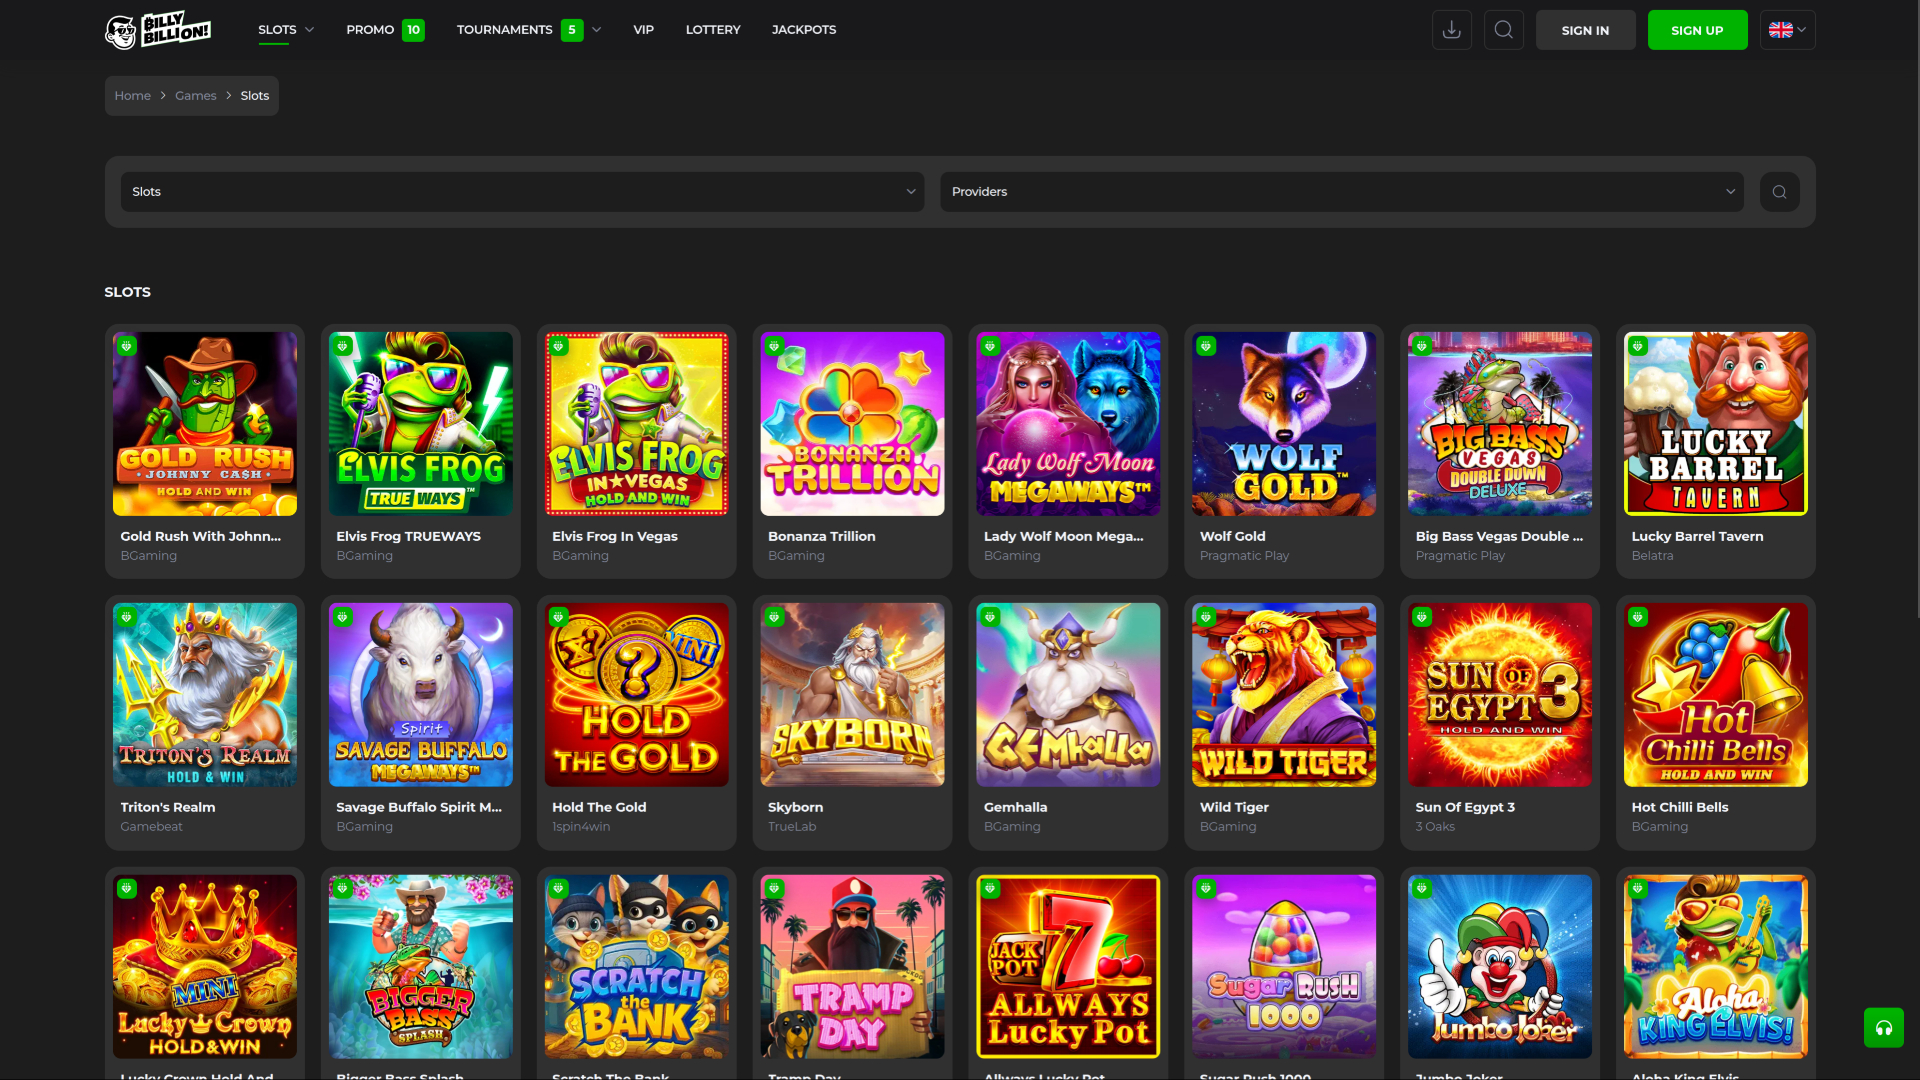Click the search icon beside the Providers filter
The height and width of the screenshot is (1080, 1920).
pos(1779,191)
